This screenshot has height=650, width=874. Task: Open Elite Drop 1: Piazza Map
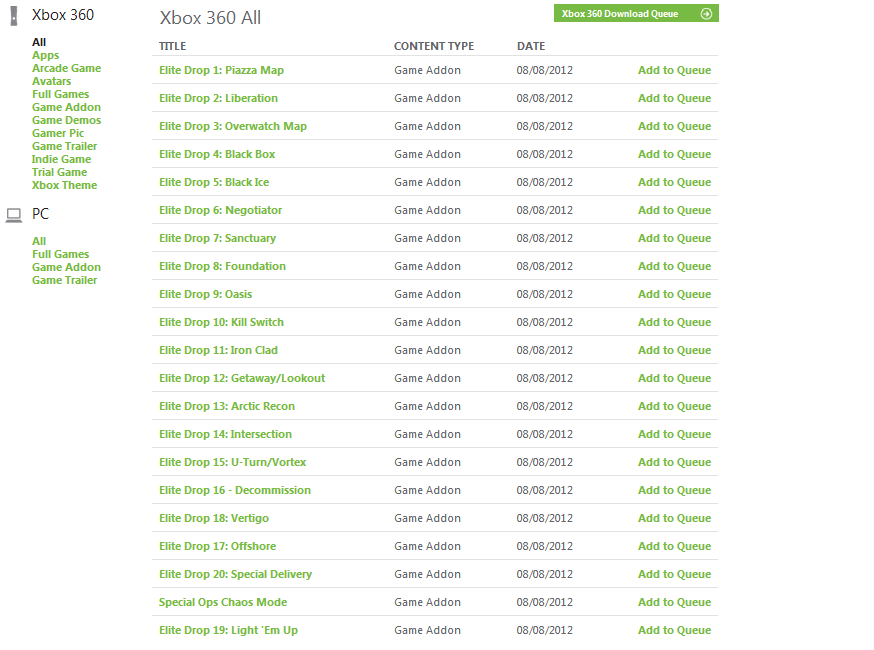[221, 70]
